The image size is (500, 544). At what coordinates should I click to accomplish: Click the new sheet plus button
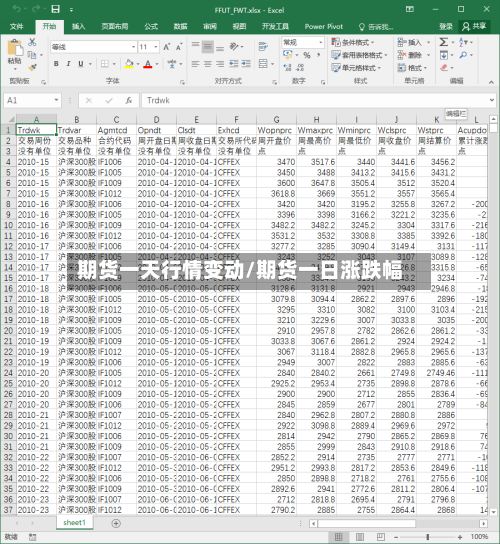[116, 523]
